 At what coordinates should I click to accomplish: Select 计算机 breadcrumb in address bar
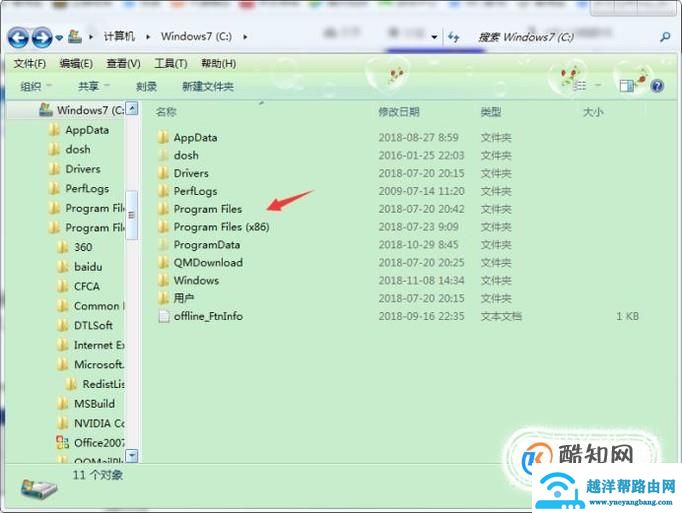pyautogui.click(x=119, y=36)
